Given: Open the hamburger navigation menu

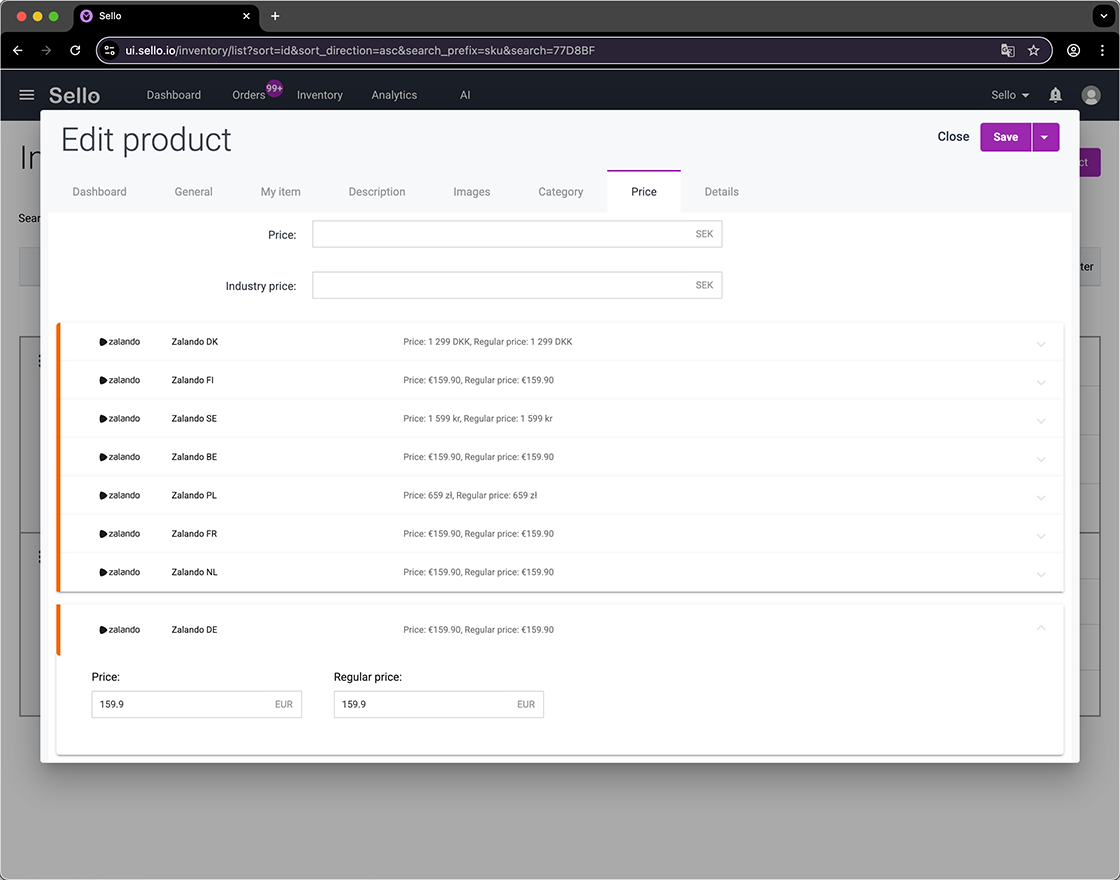Looking at the screenshot, I should pyautogui.click(x=26, y=95).
